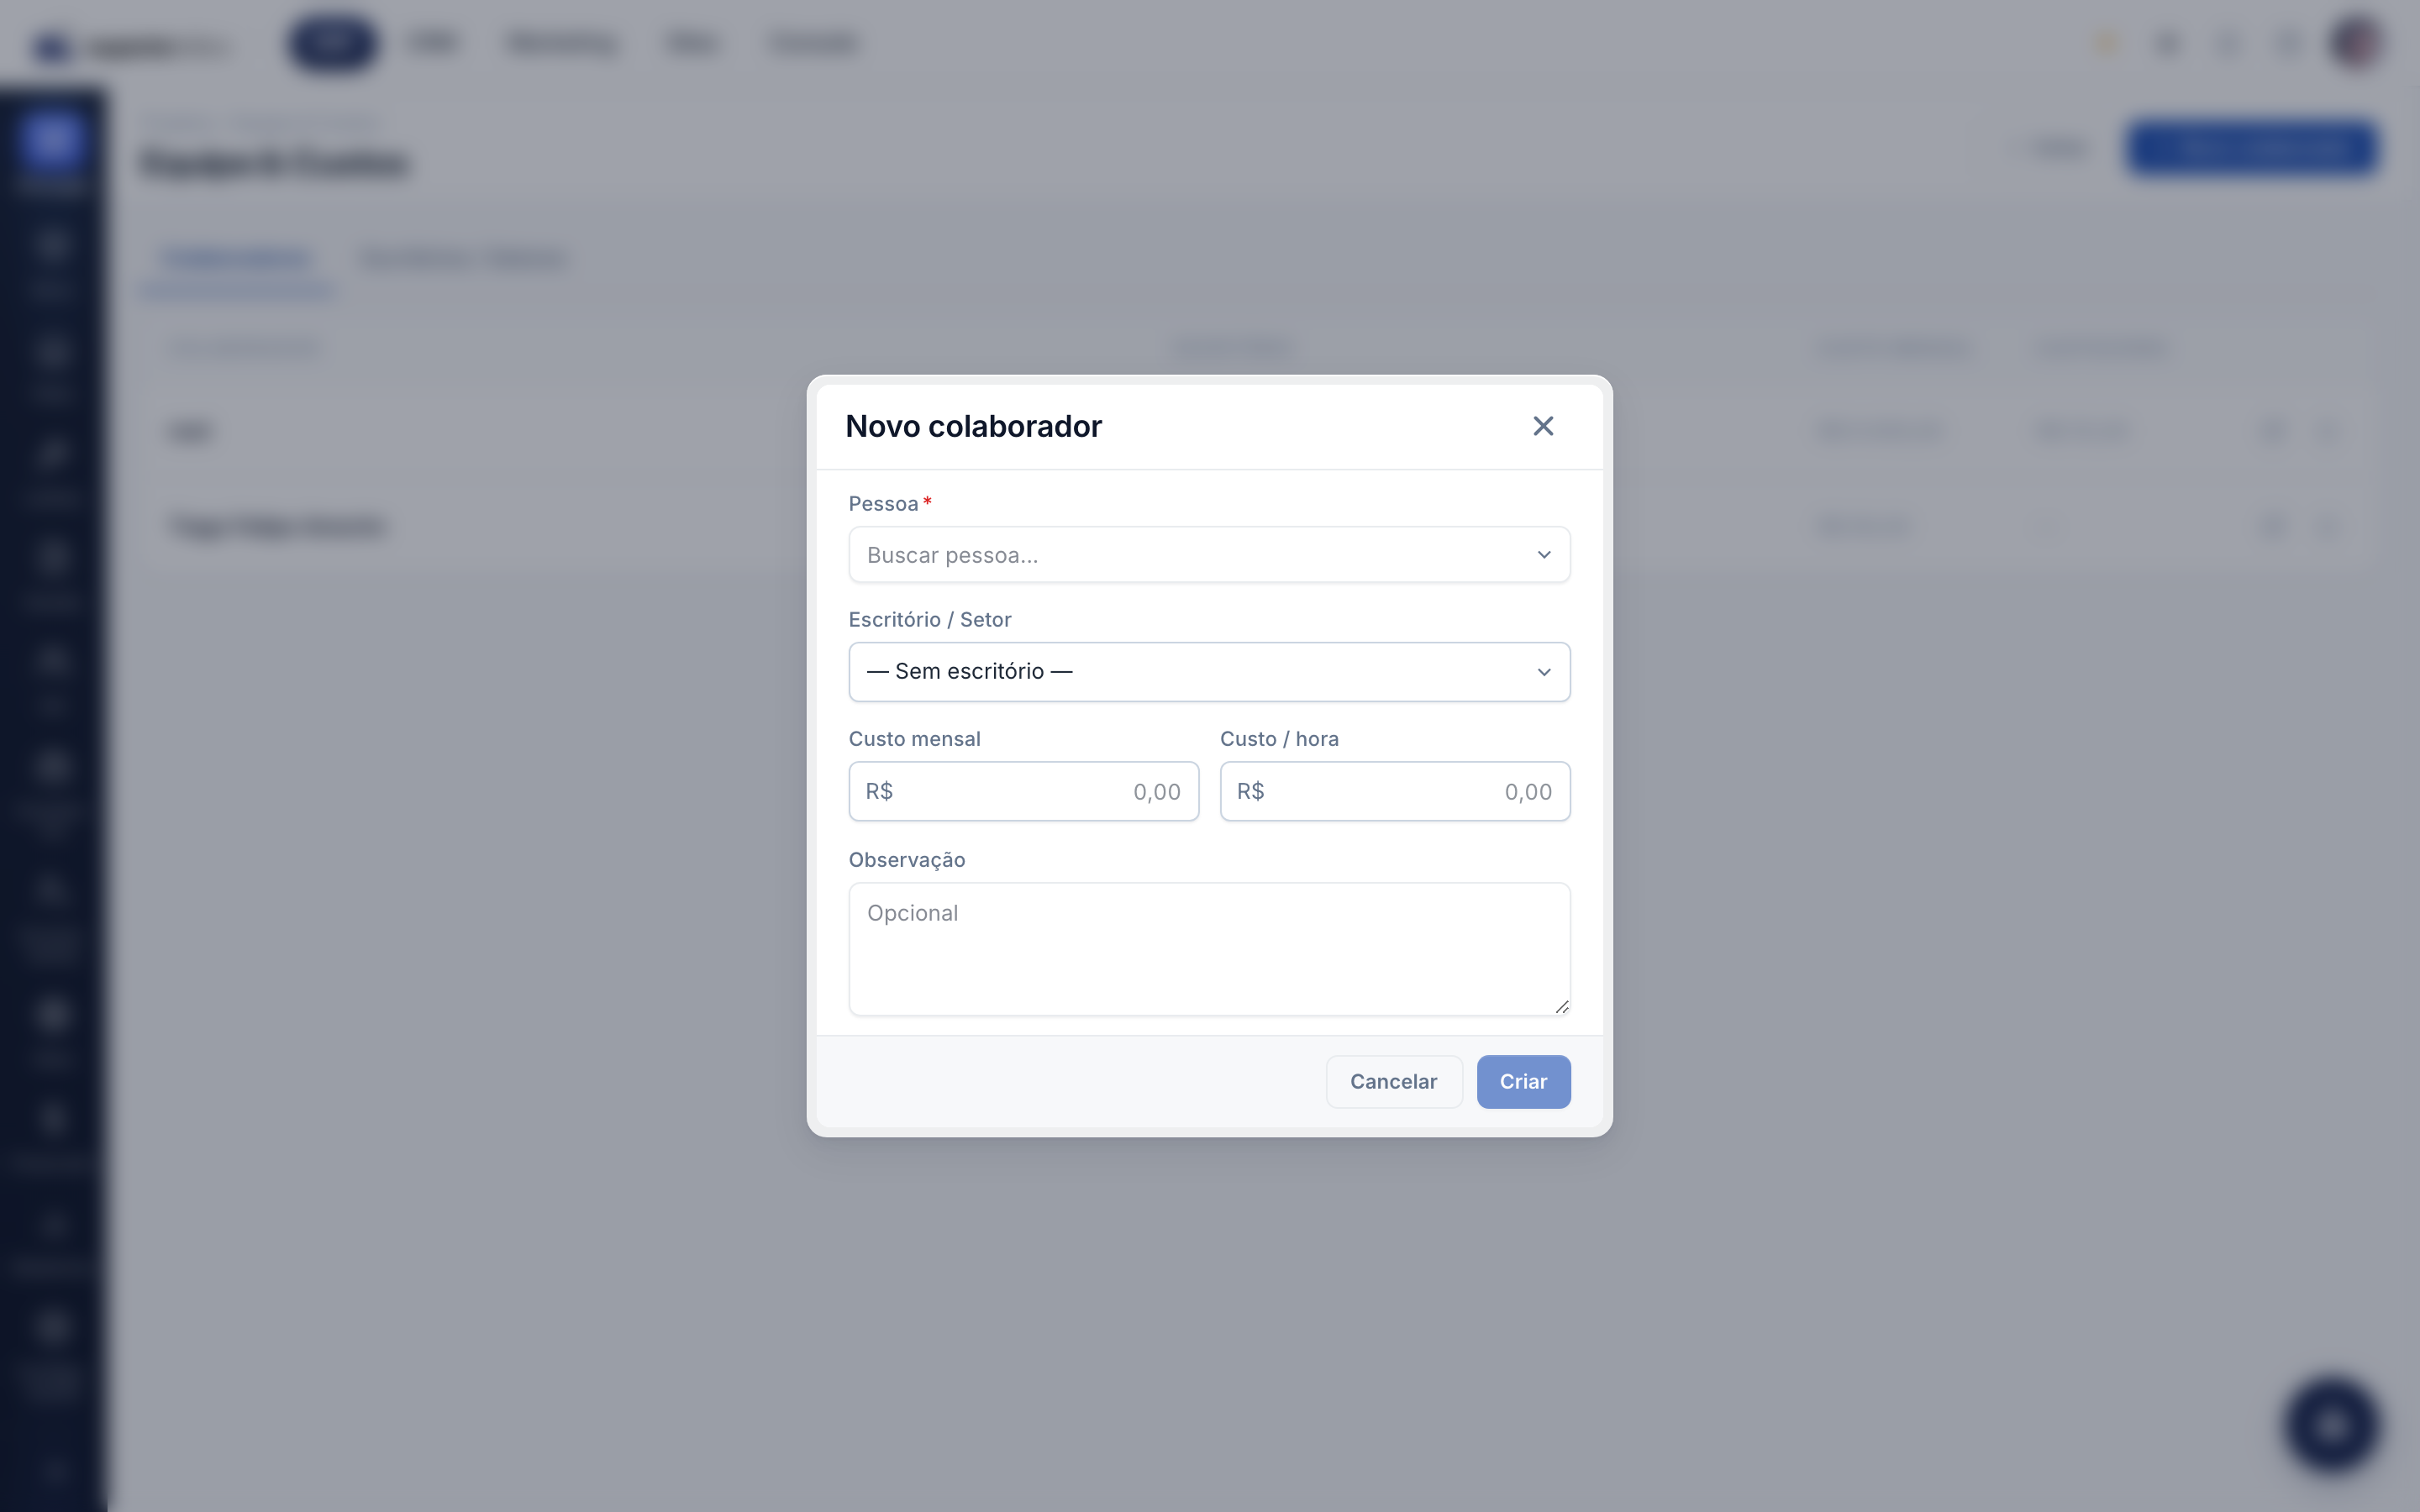Click the blue primary button in page header
Image resolution: width=2420 pixels, height=1512 pixels.
click(x=2250, y=149)
